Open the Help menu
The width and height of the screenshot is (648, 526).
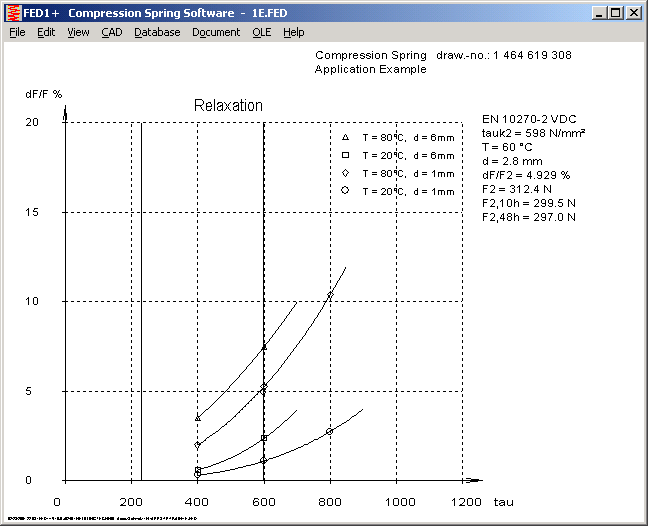[293, 32]
